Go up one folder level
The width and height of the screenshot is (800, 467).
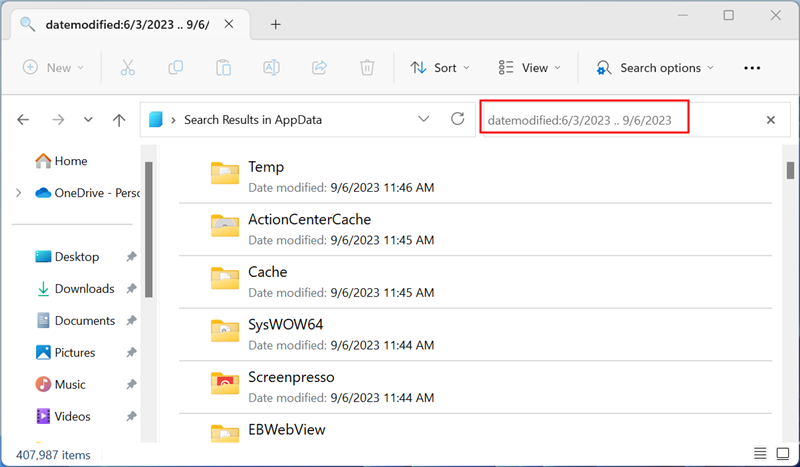pos(119,120)
